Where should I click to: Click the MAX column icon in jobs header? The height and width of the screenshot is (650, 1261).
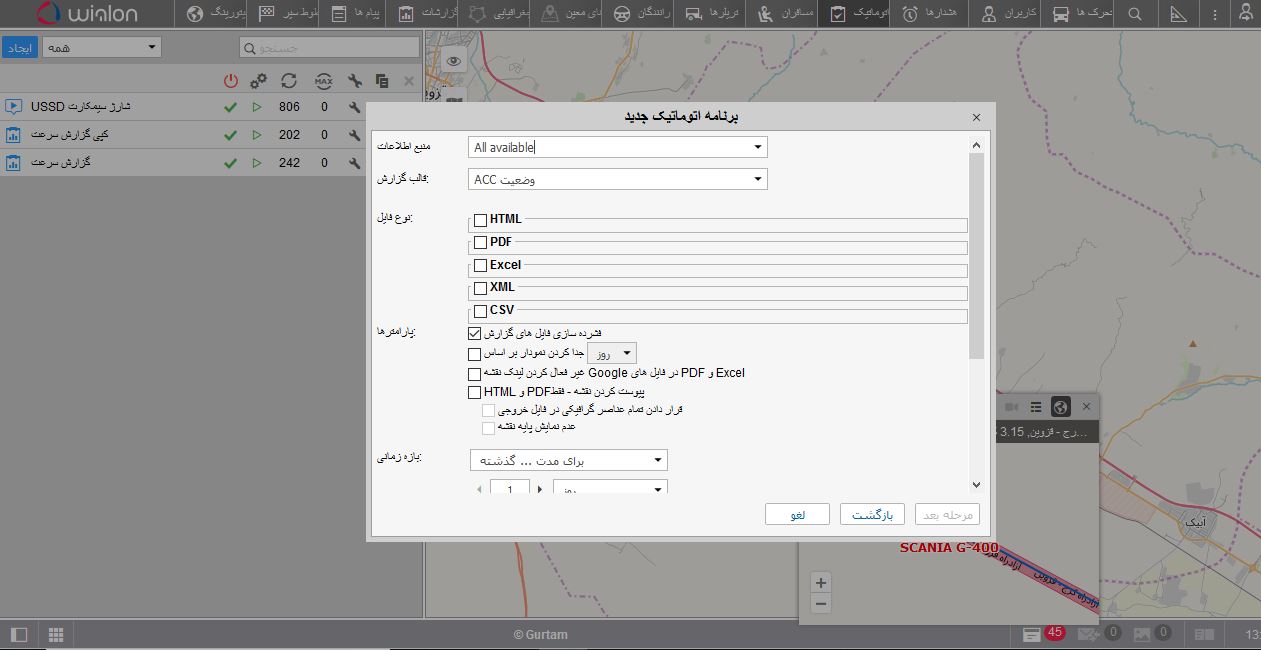pos(323,80)
